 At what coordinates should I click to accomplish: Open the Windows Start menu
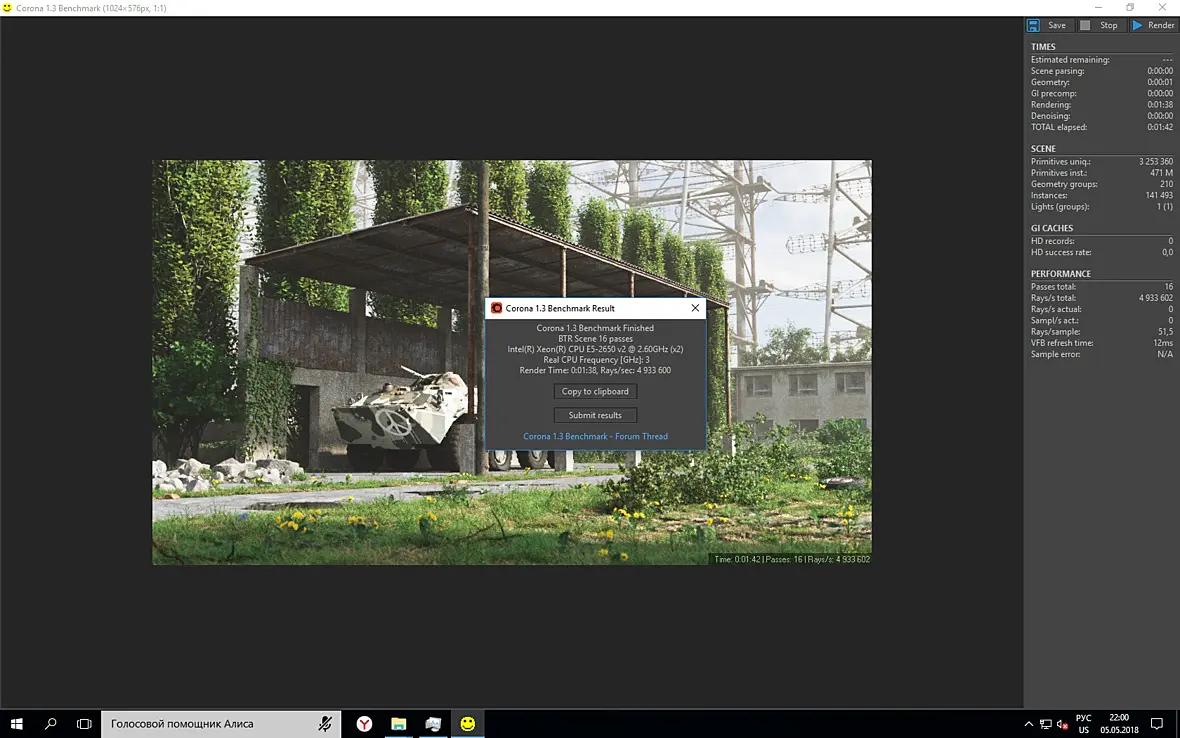(17, 724)
